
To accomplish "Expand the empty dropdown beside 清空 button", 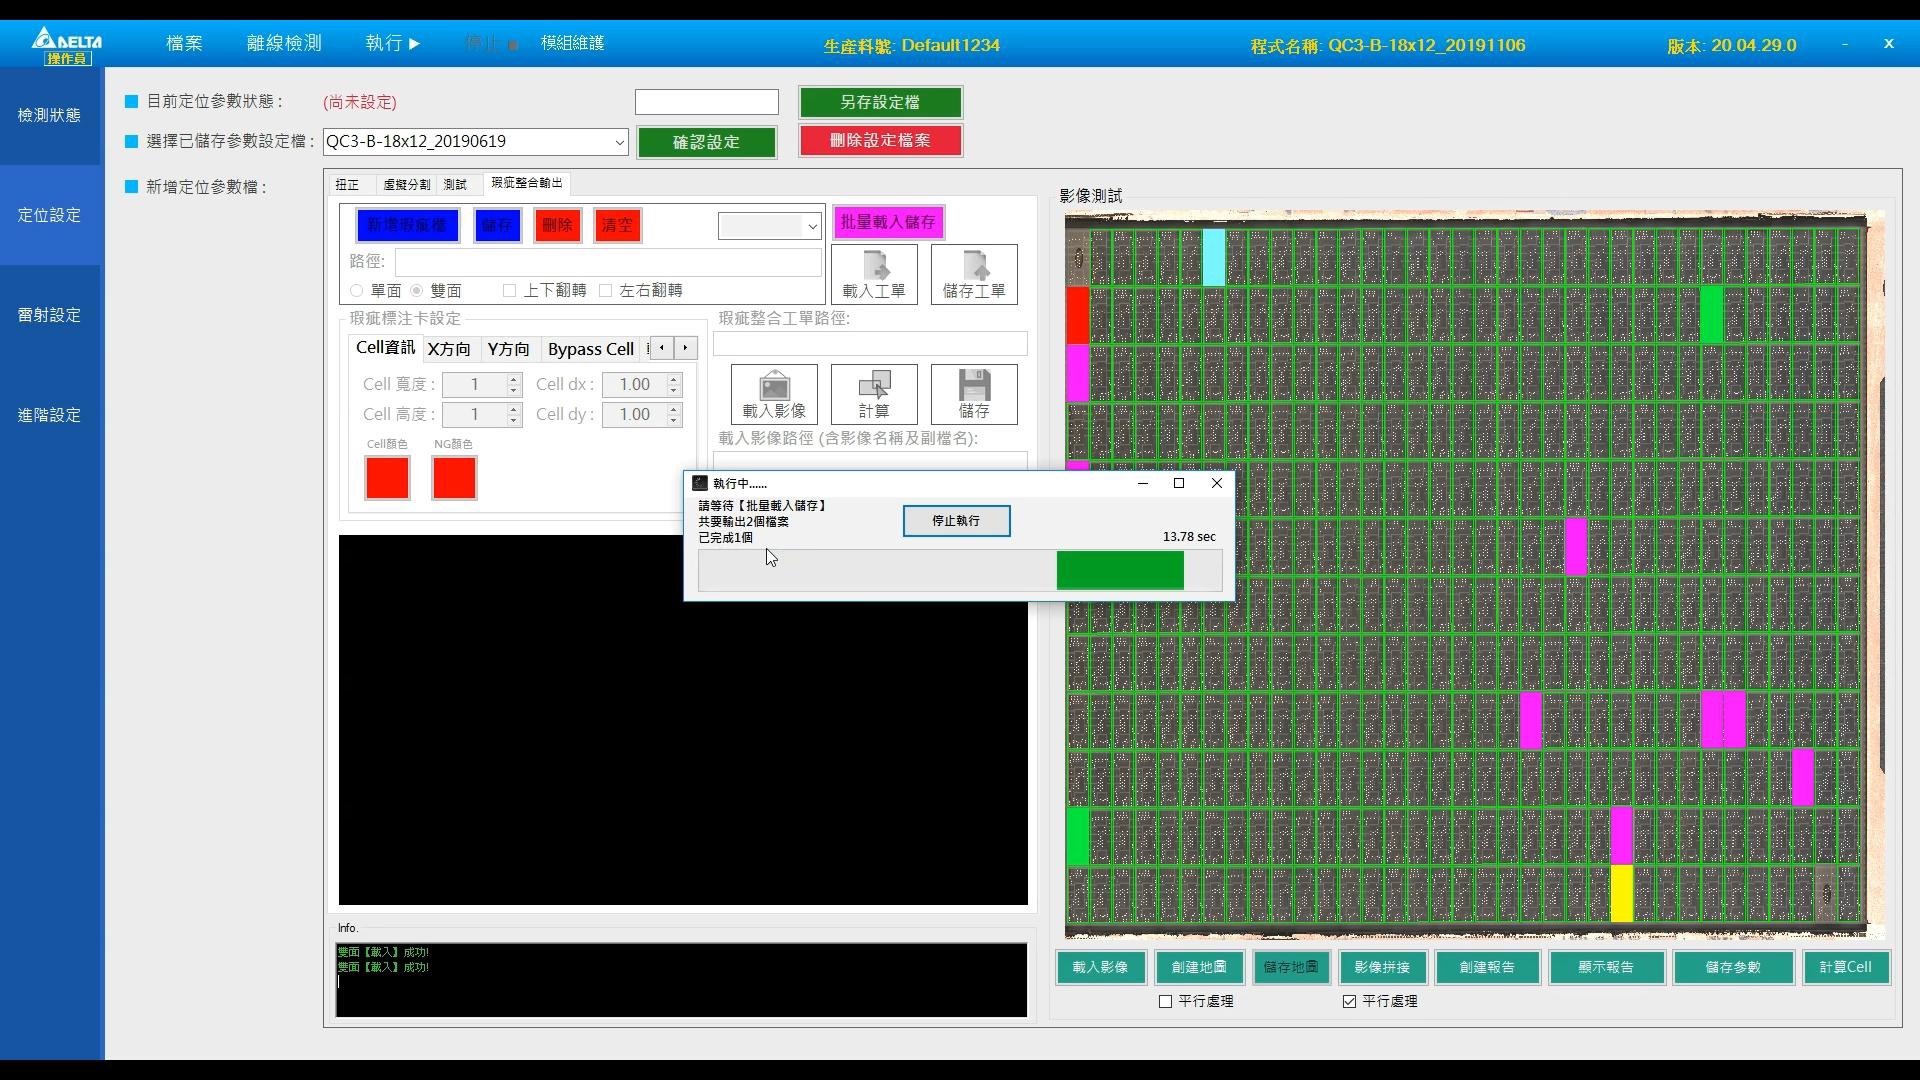I will pos(811,226).
